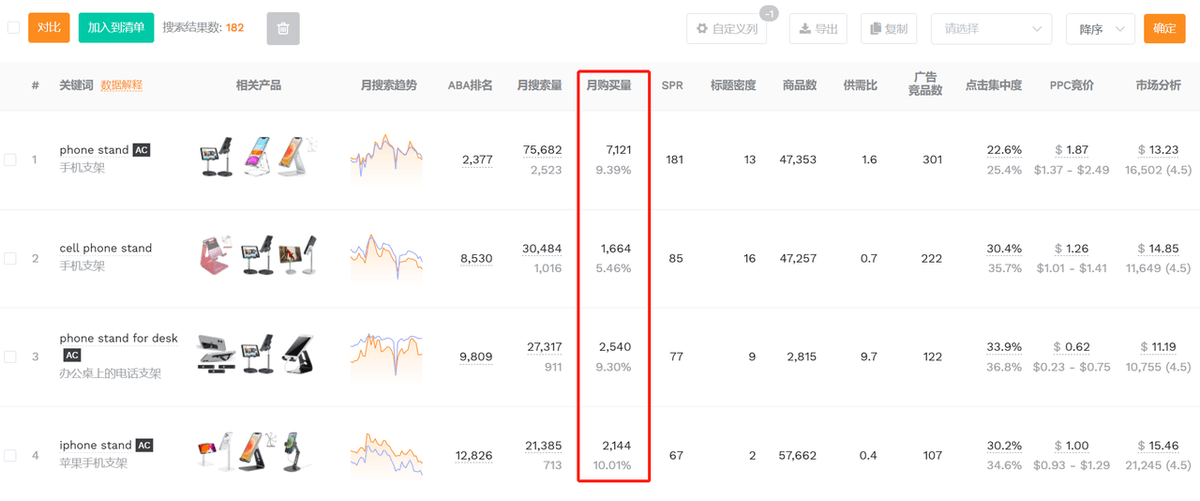1200x501 pixels.
Task: Check the row 3 checkbox
Action: 10,356
